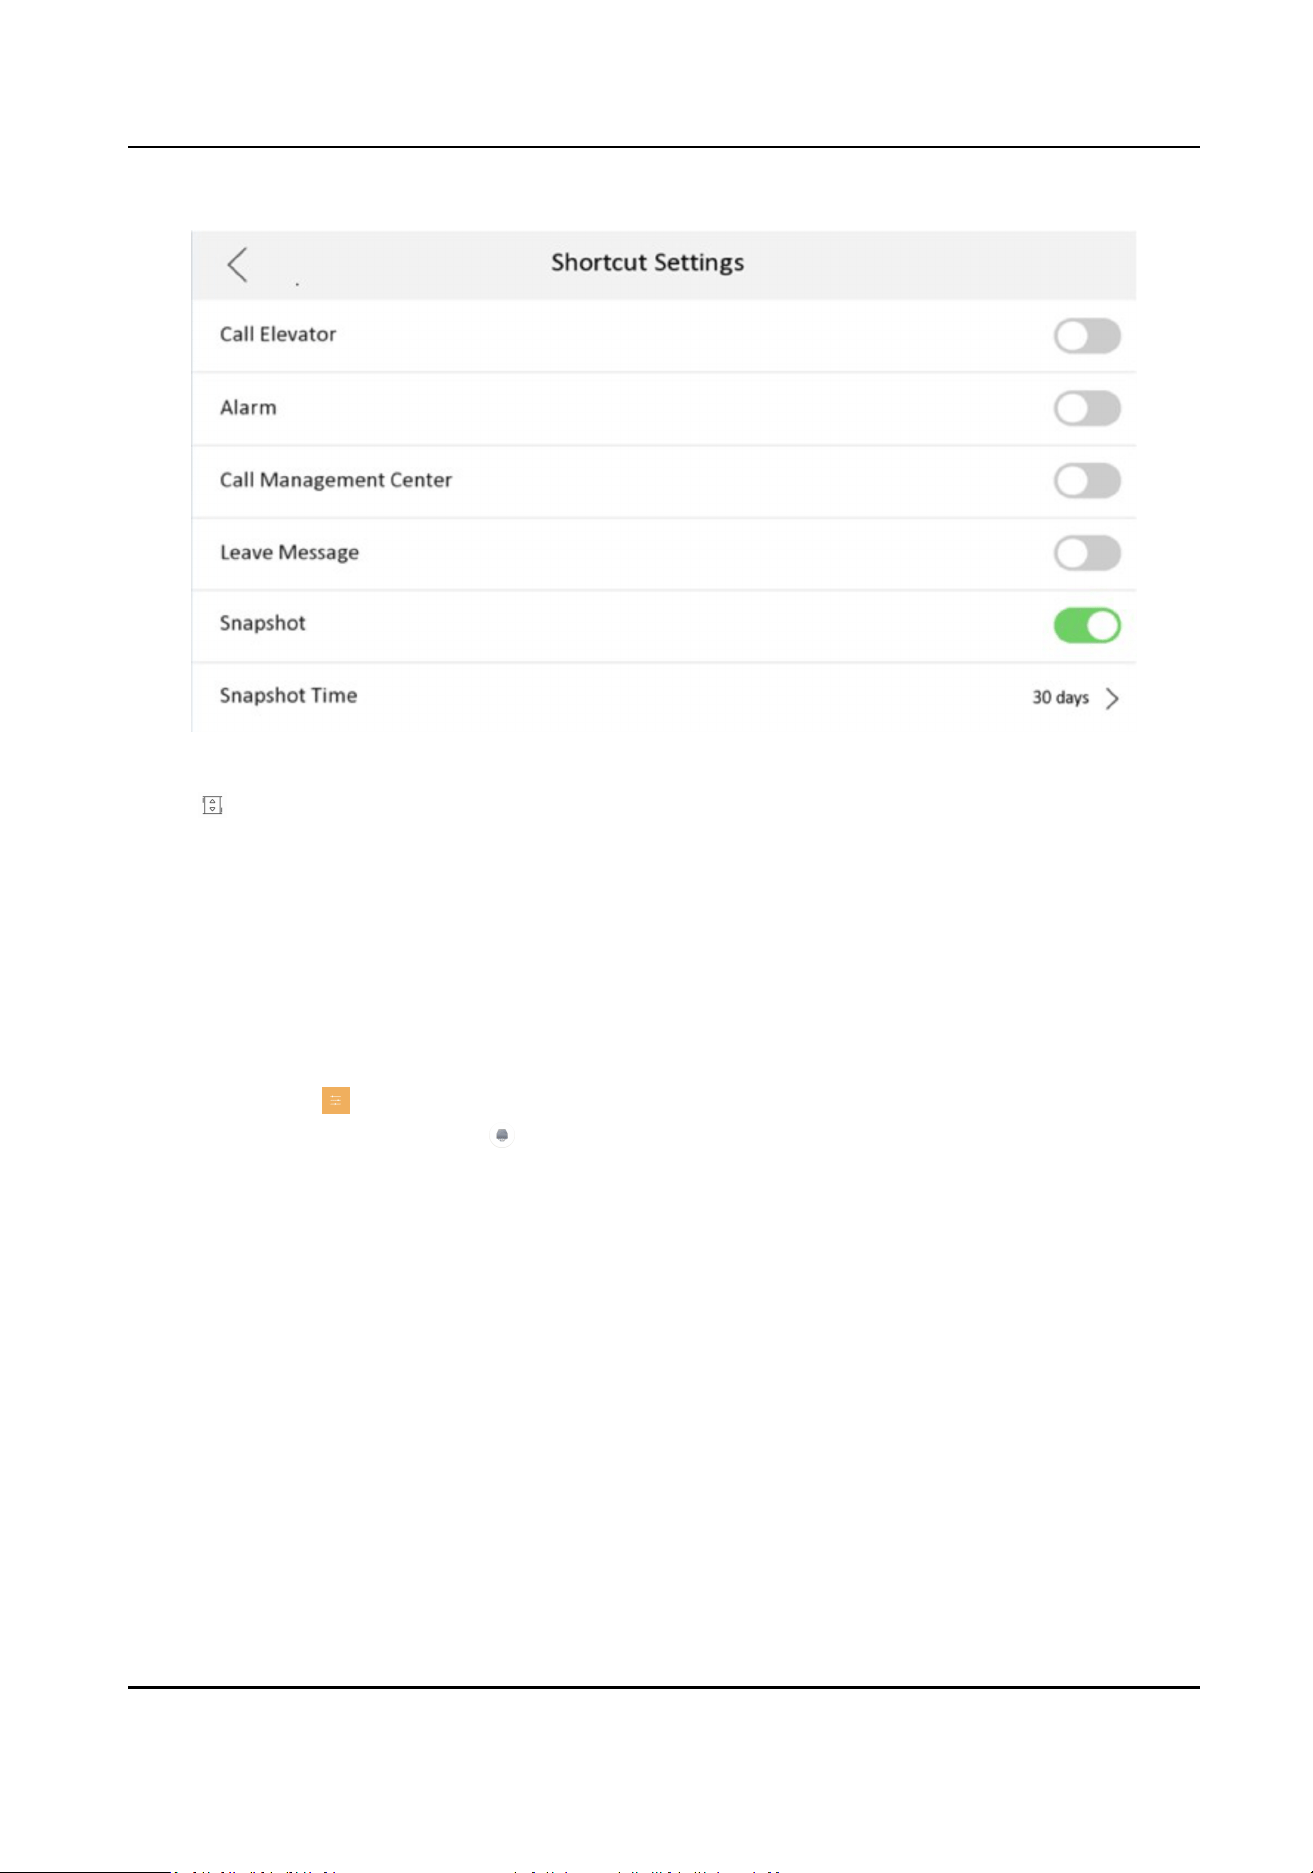Image resolution: width=1313 pixels, height=1873 pixels.
Task: Click the gray Shortcut Settings header bar
Action: (664, 265)
